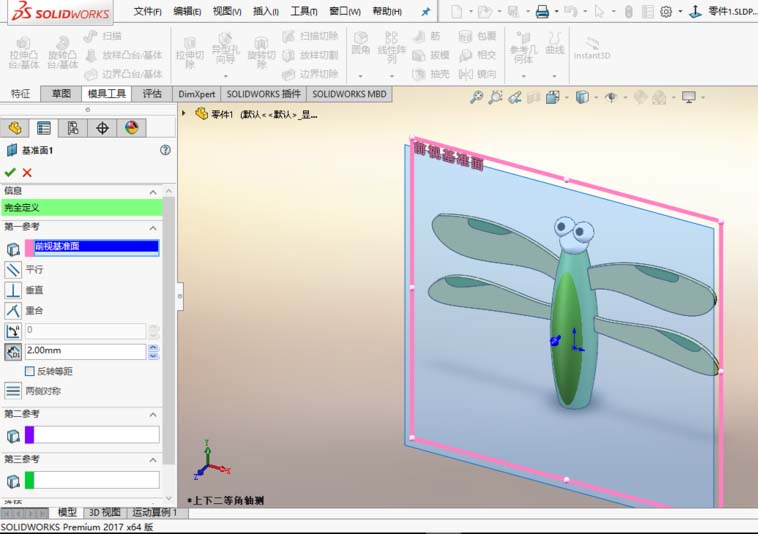Click the panel collapse handle on splitter
758x534 pixels.
(179, 295)
